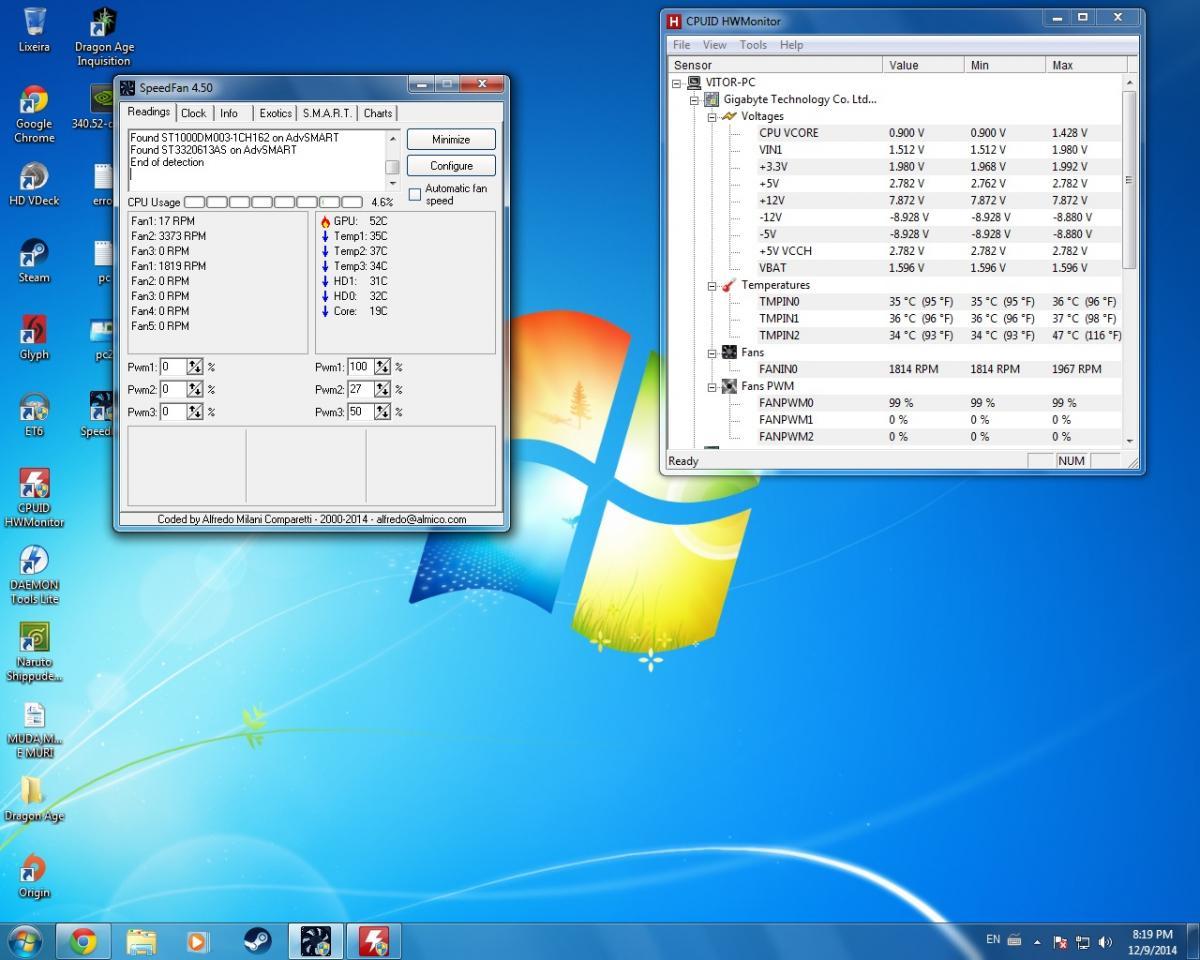The image size is (1200, 960).
Task: Open the Dragon Age Inquisition desktop shortcut
Action: pyautogui.click(x=104, y=37)
